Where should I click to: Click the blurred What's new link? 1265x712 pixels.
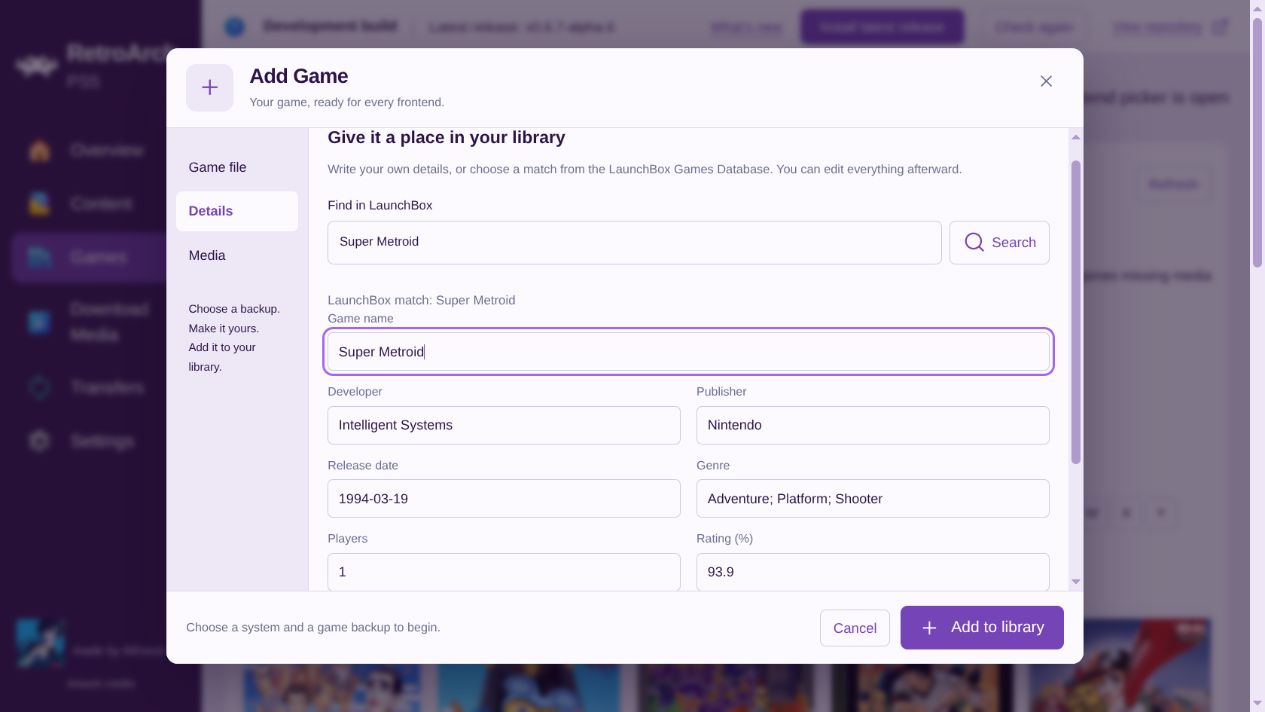click(x=746, y=27)
